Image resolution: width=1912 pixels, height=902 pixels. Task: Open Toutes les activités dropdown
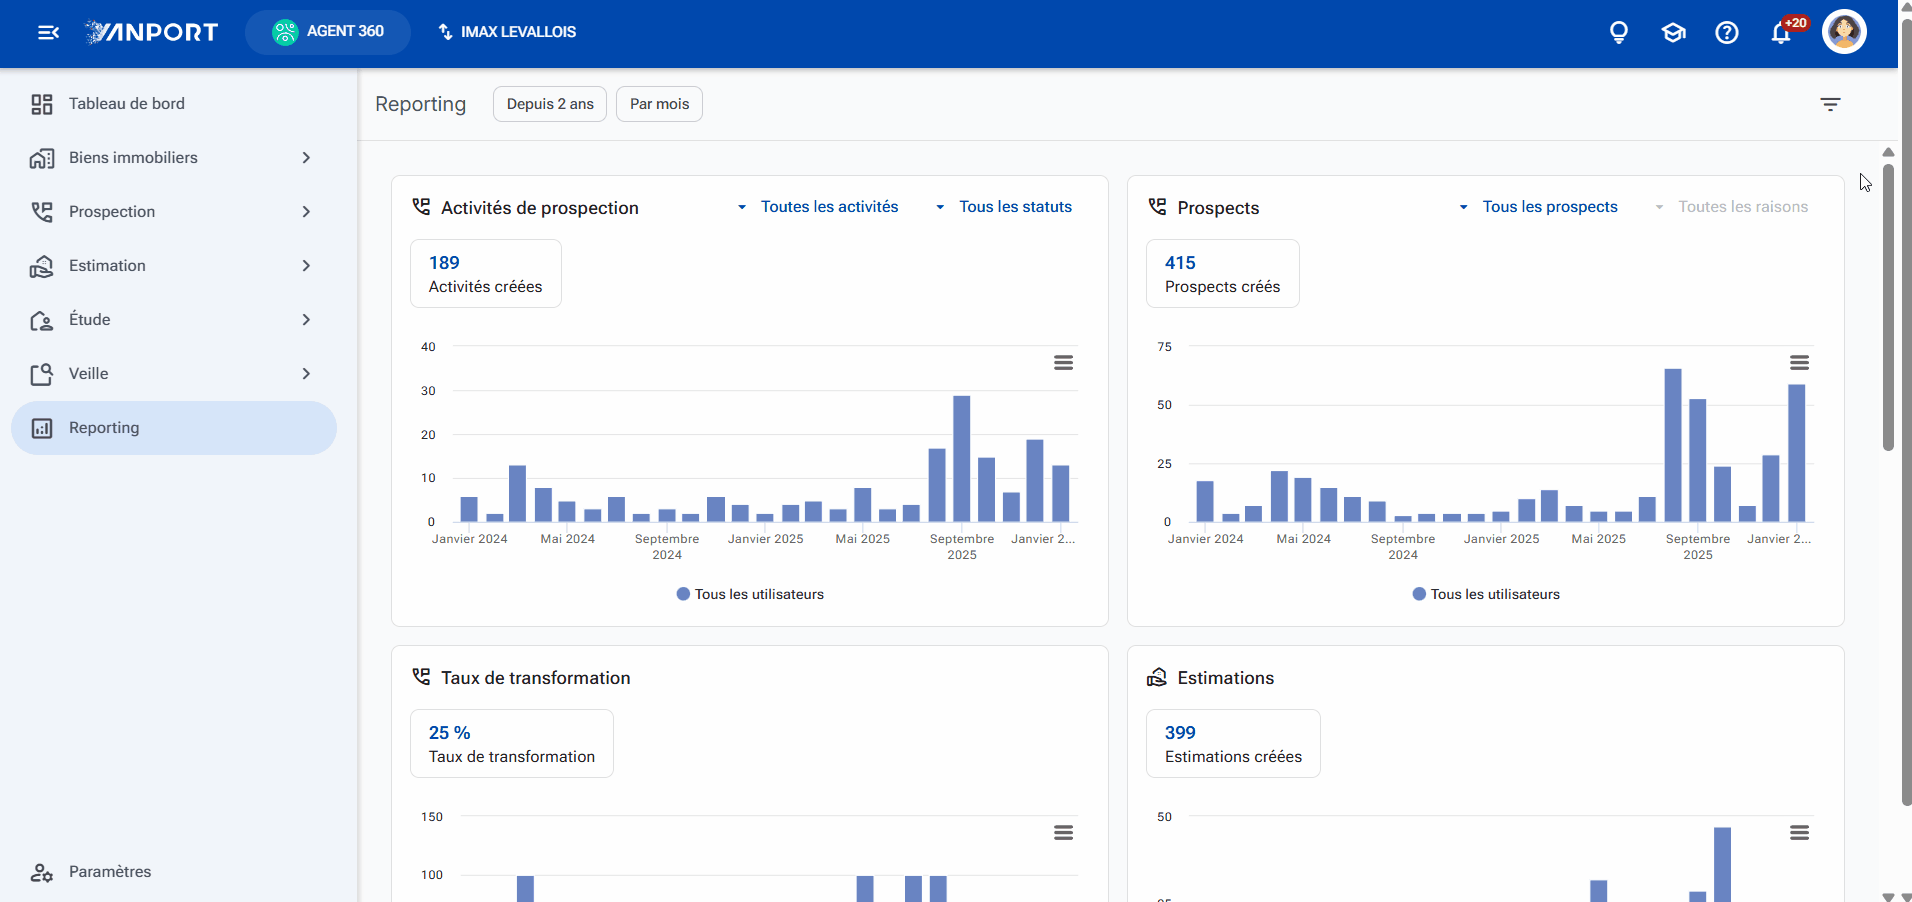click(x=818, y=207)
